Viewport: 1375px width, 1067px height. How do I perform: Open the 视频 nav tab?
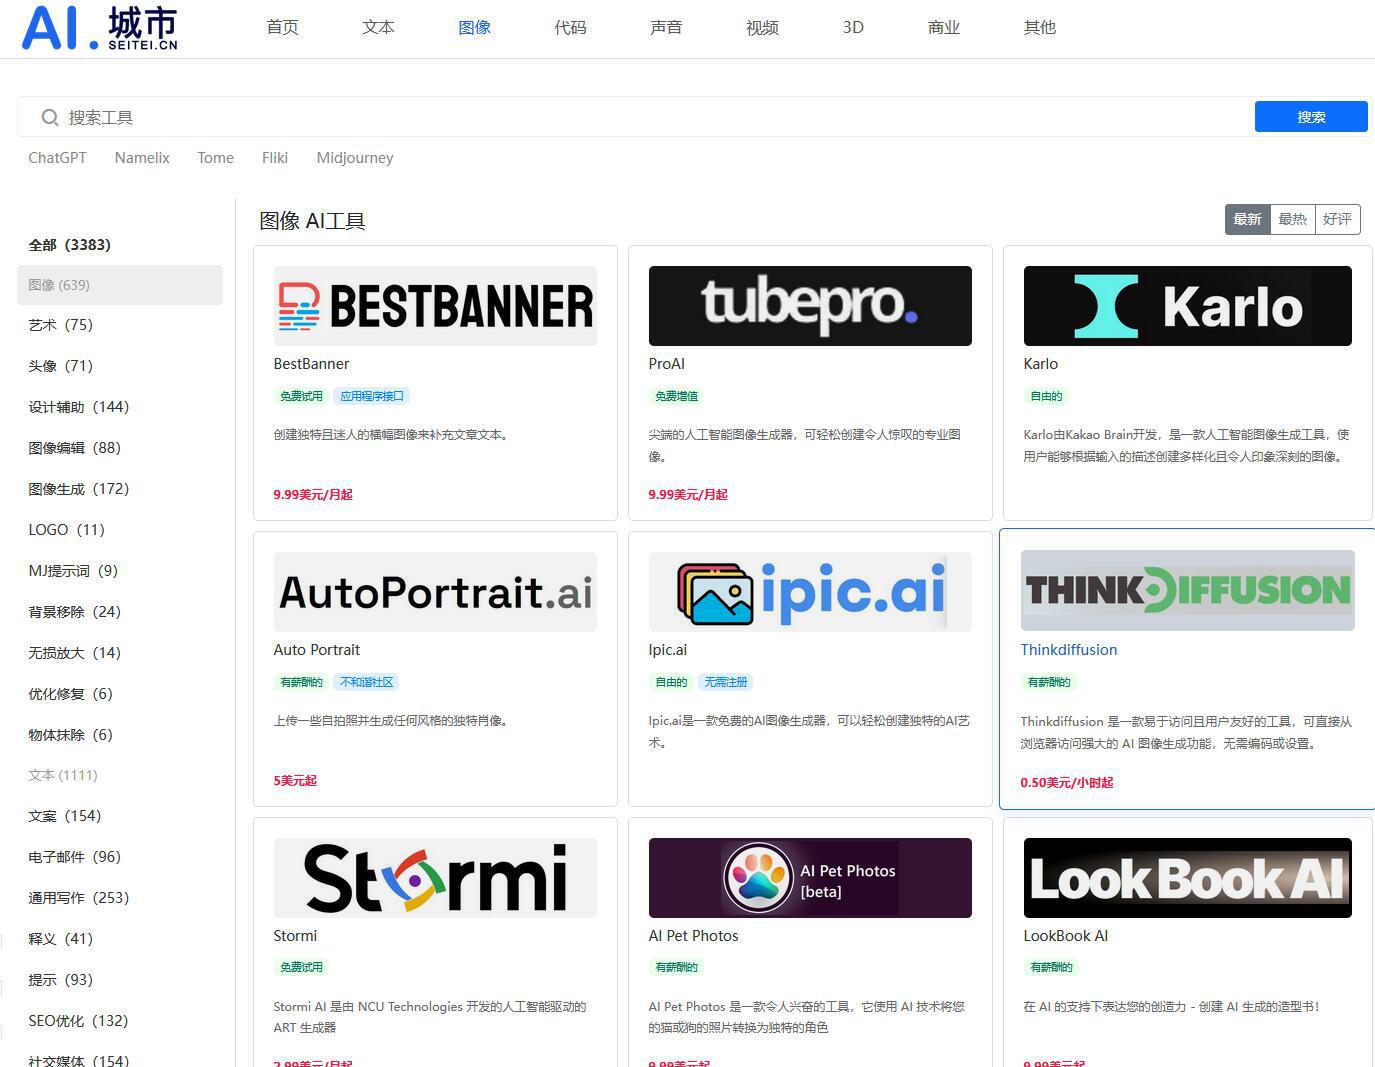(x=762, y=27)
